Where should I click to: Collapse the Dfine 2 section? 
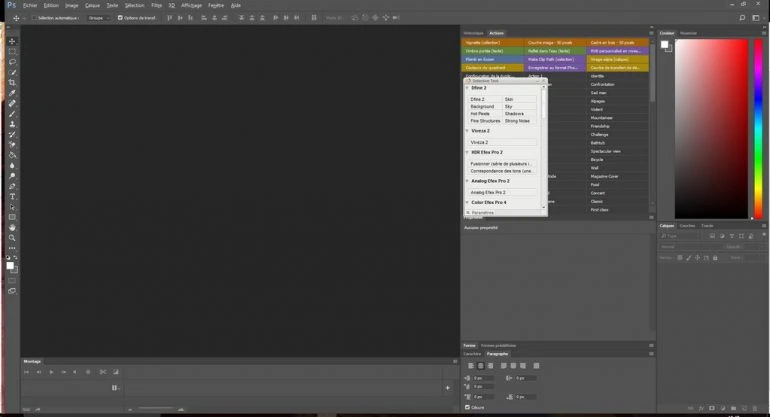(467, 88)
